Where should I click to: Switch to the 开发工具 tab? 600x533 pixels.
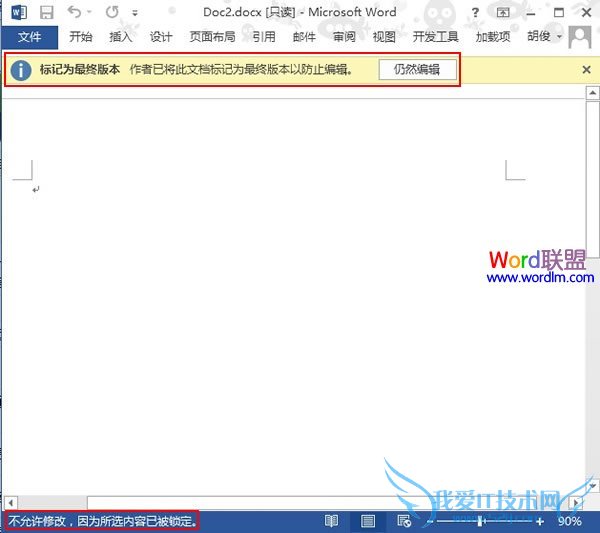coord(435,37)
